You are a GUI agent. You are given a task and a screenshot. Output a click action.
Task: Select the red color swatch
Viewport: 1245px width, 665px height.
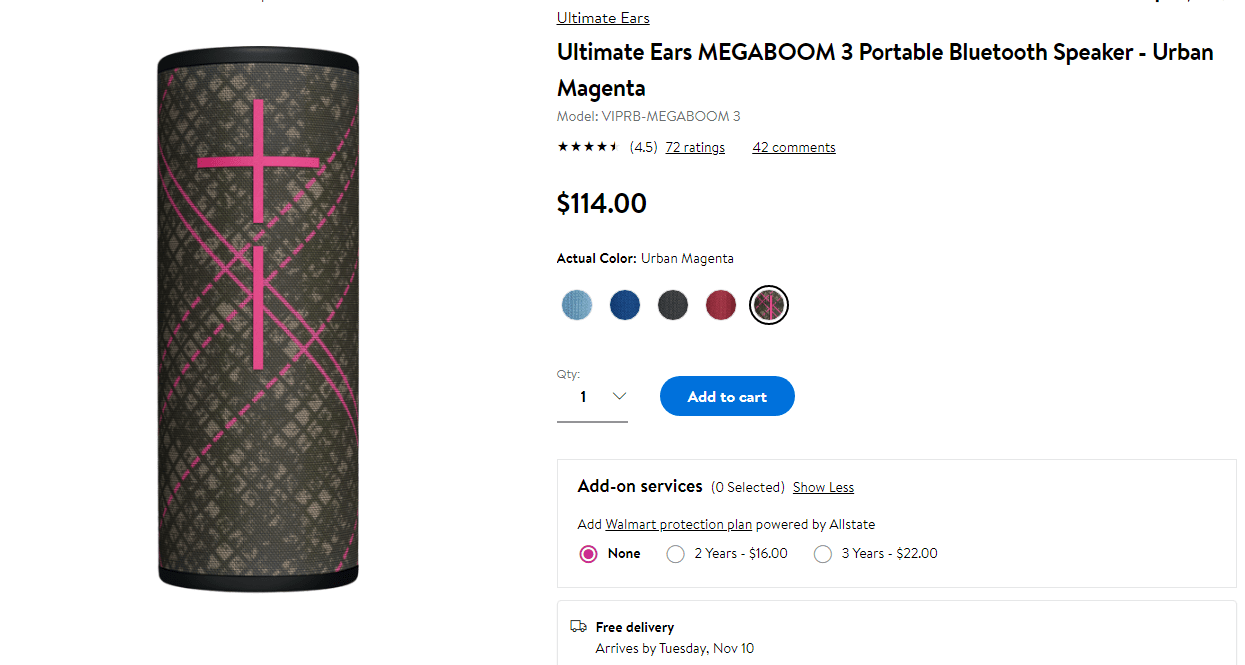click(721, 305)
